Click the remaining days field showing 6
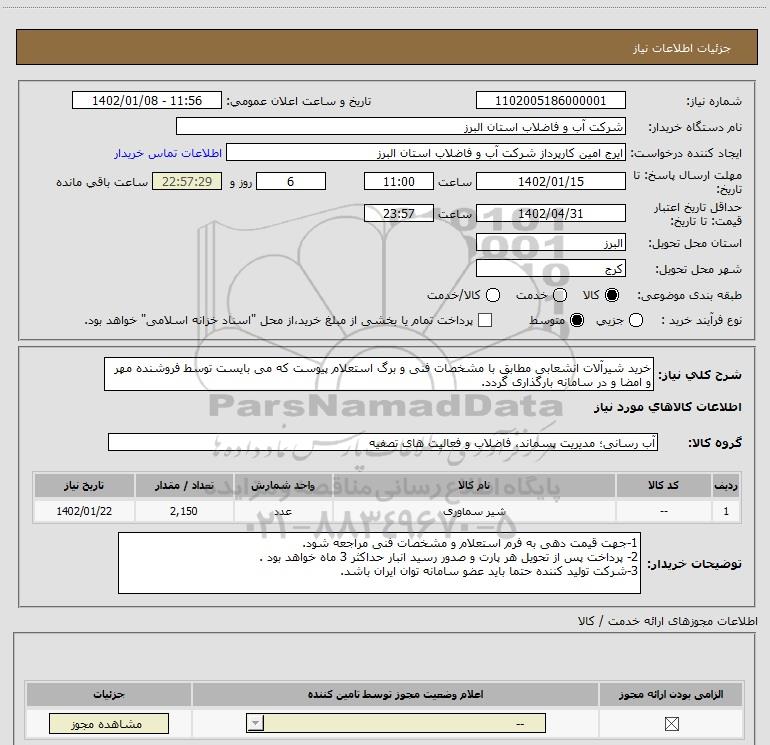The width and height of the screenshot is (770, 745). pyautogui.click(x=291, y=182)
